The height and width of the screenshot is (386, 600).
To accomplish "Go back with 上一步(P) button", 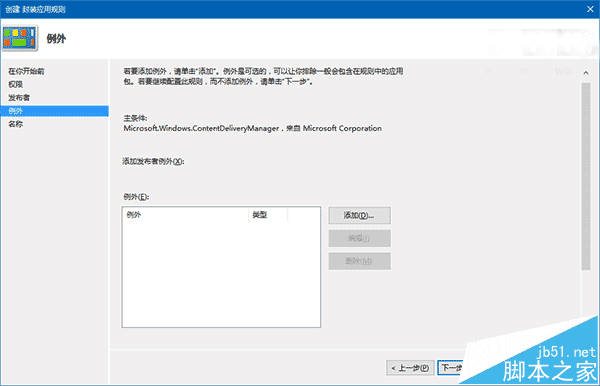I will click(x=410, y=368).
